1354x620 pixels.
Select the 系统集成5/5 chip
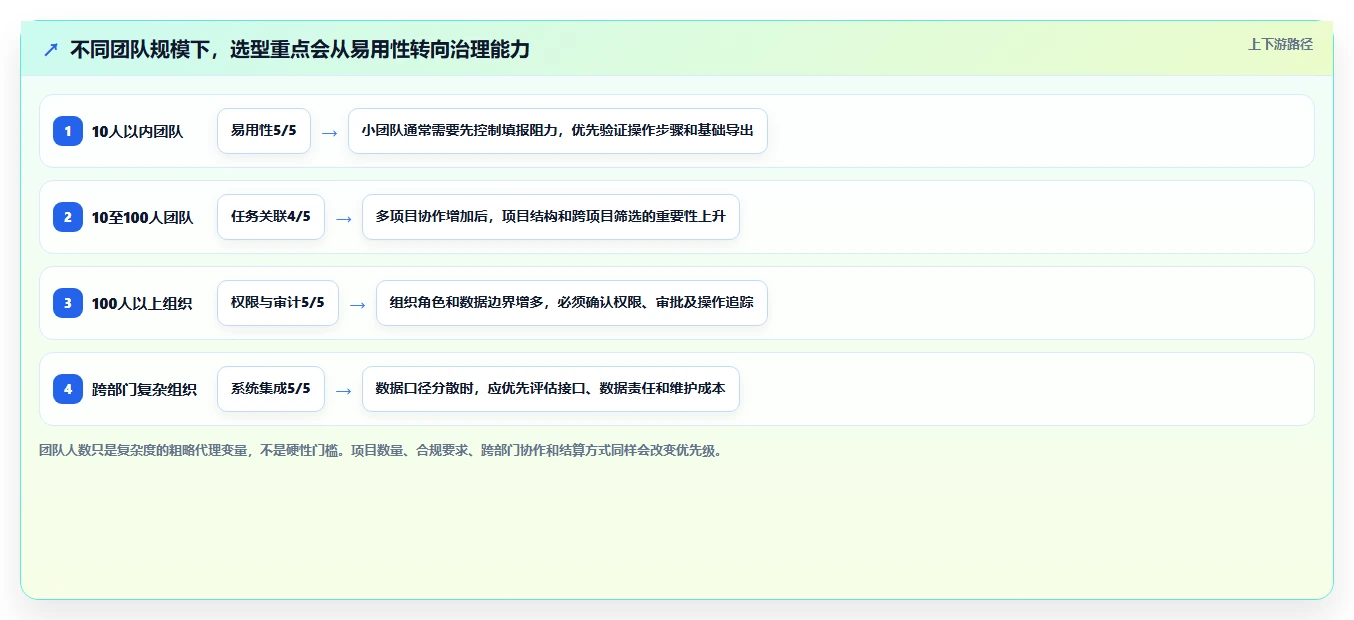tap(271, 389)
